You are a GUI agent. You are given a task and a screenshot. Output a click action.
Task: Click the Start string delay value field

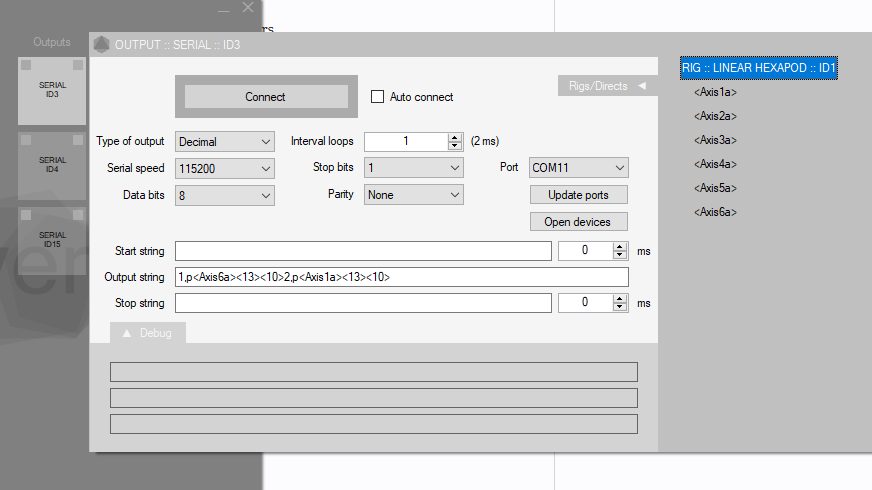click(x=585, y=251)
